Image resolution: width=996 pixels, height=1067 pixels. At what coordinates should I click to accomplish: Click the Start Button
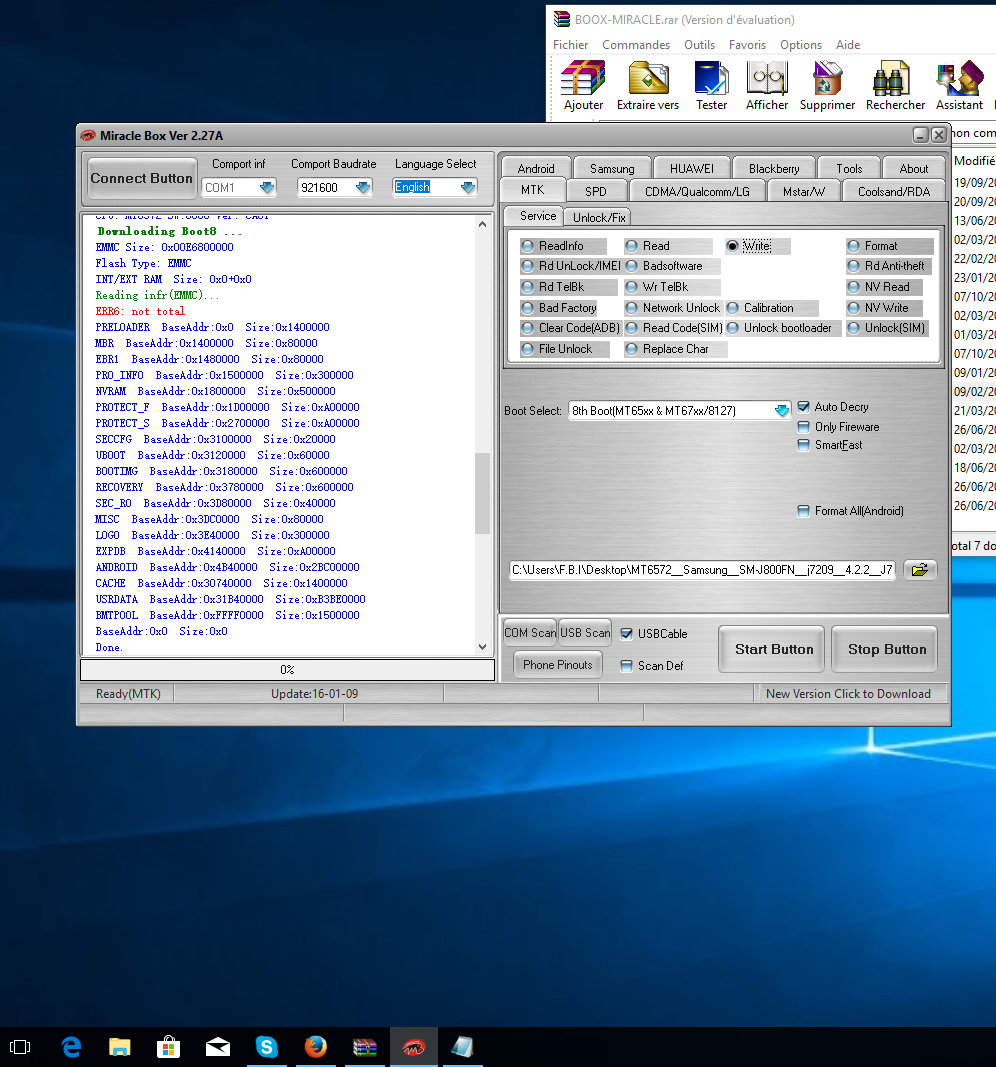(x=773, y=649)
